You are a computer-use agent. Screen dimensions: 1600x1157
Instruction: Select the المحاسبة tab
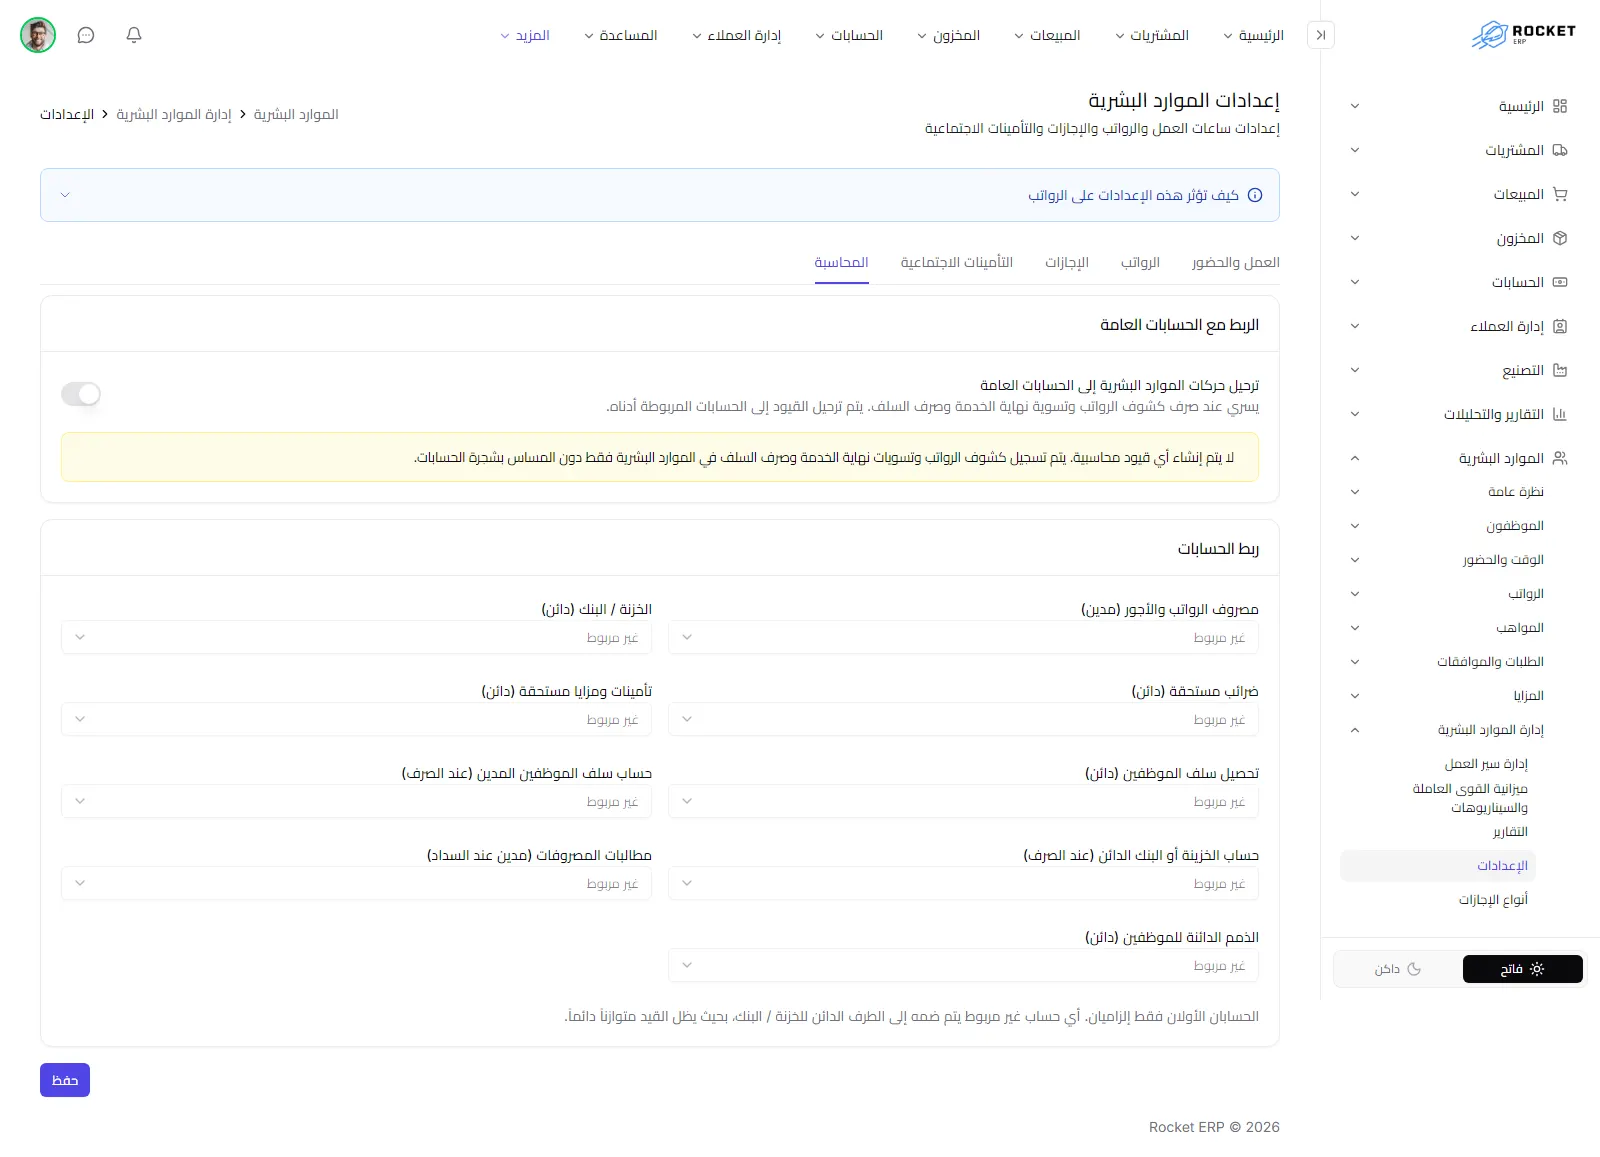(841, 262)
